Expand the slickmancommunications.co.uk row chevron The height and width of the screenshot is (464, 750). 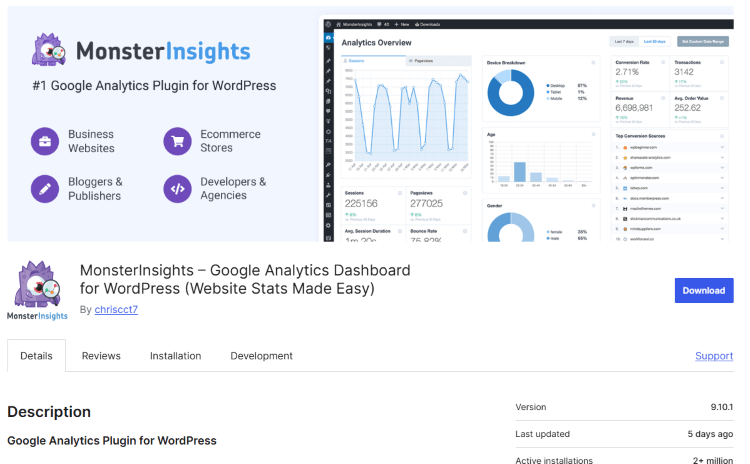(x=722, y=219)
